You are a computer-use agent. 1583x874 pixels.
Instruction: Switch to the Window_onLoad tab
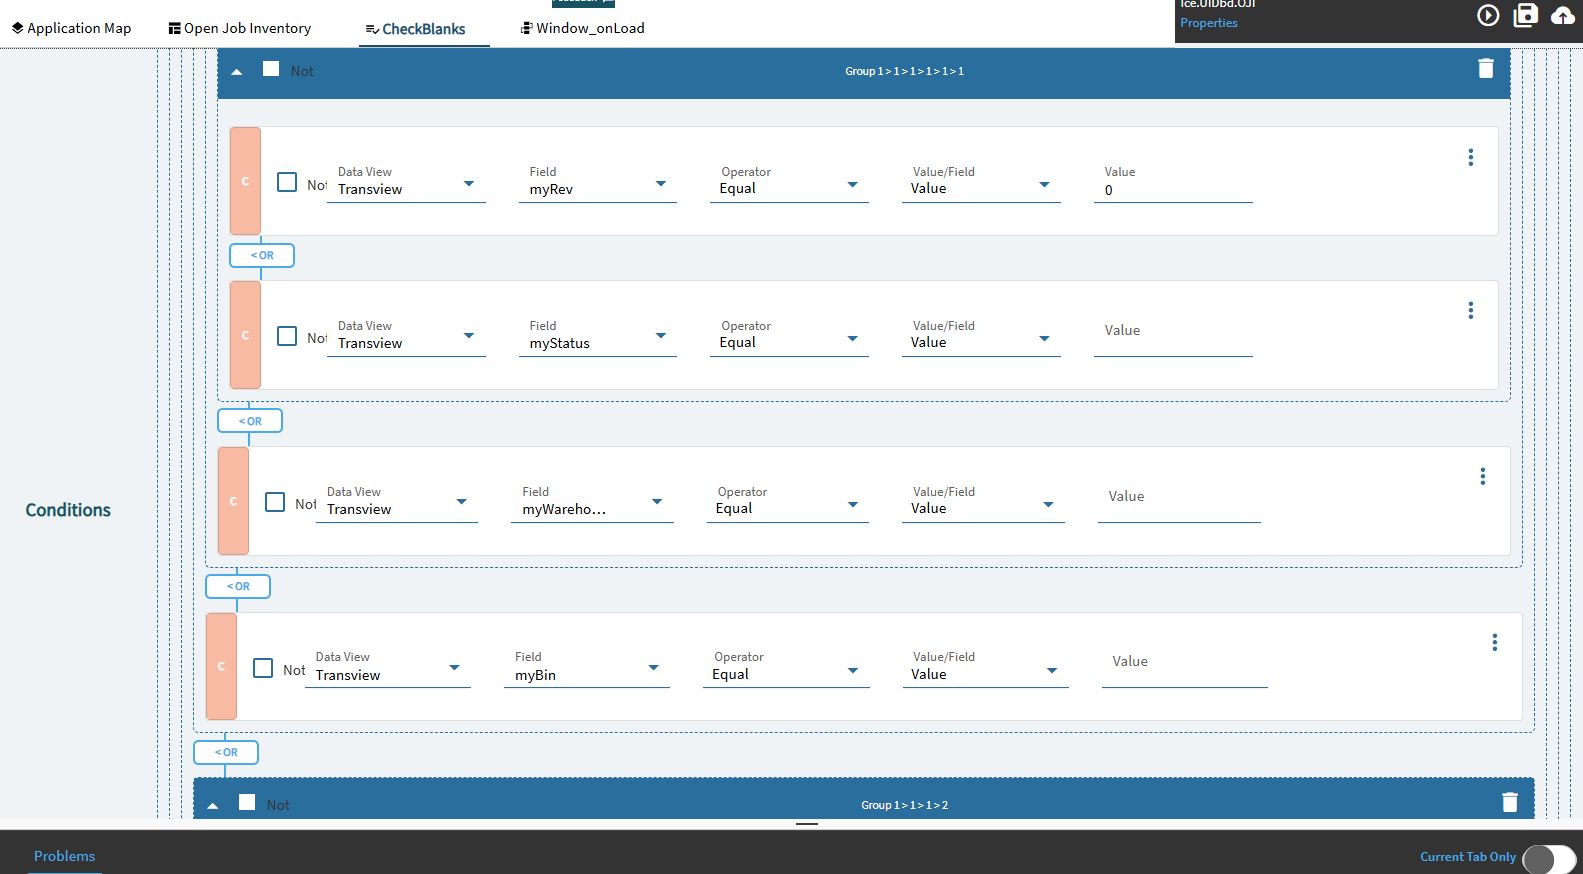coord(584,28)
